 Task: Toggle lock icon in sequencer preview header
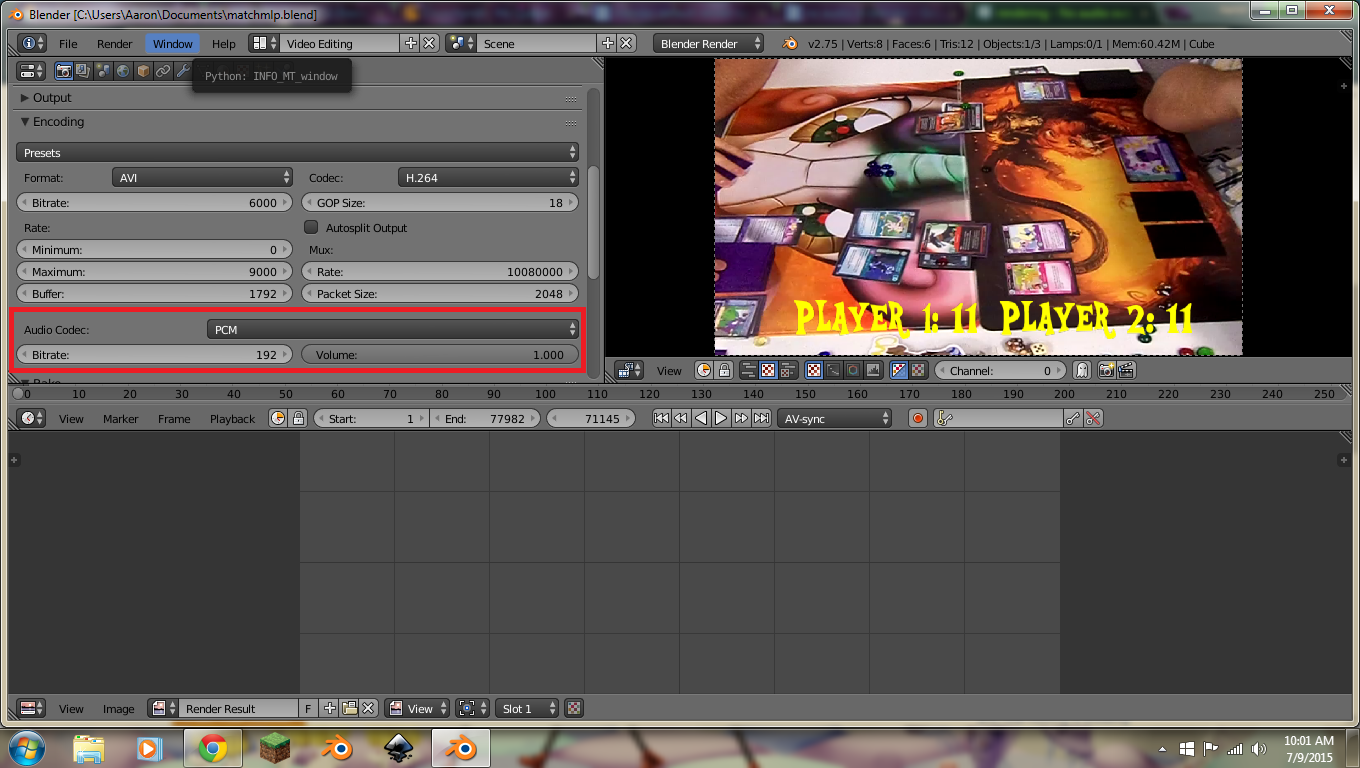click(724, 370)
